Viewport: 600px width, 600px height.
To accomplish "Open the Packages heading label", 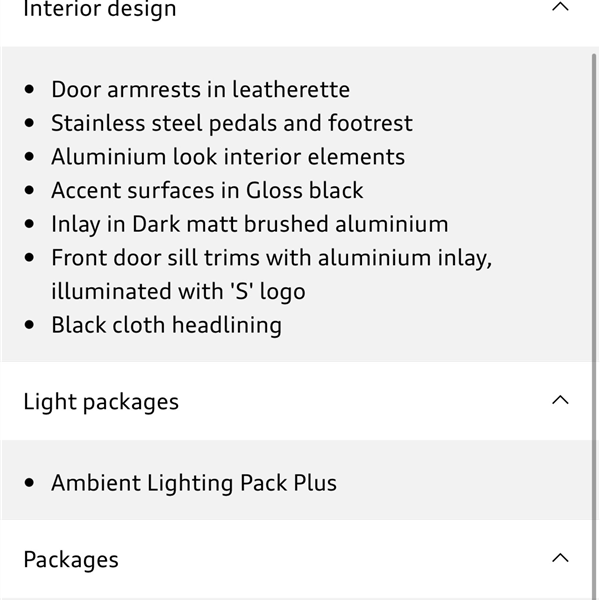I will point(71,560).
